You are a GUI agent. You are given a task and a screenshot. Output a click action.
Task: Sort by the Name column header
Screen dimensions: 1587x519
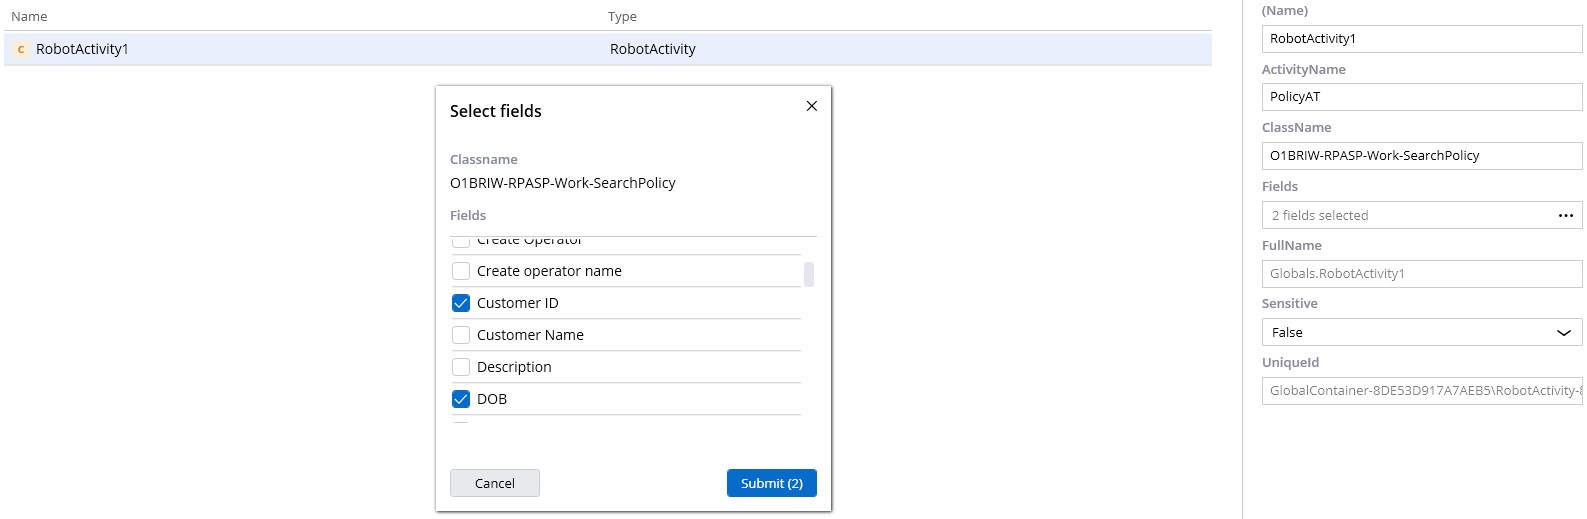(x=29, y=17)
